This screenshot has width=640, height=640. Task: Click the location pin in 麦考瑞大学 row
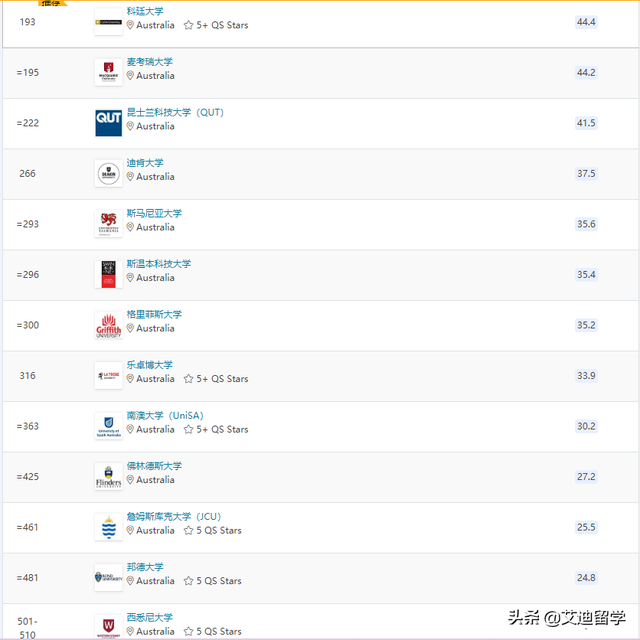(130, 76)
